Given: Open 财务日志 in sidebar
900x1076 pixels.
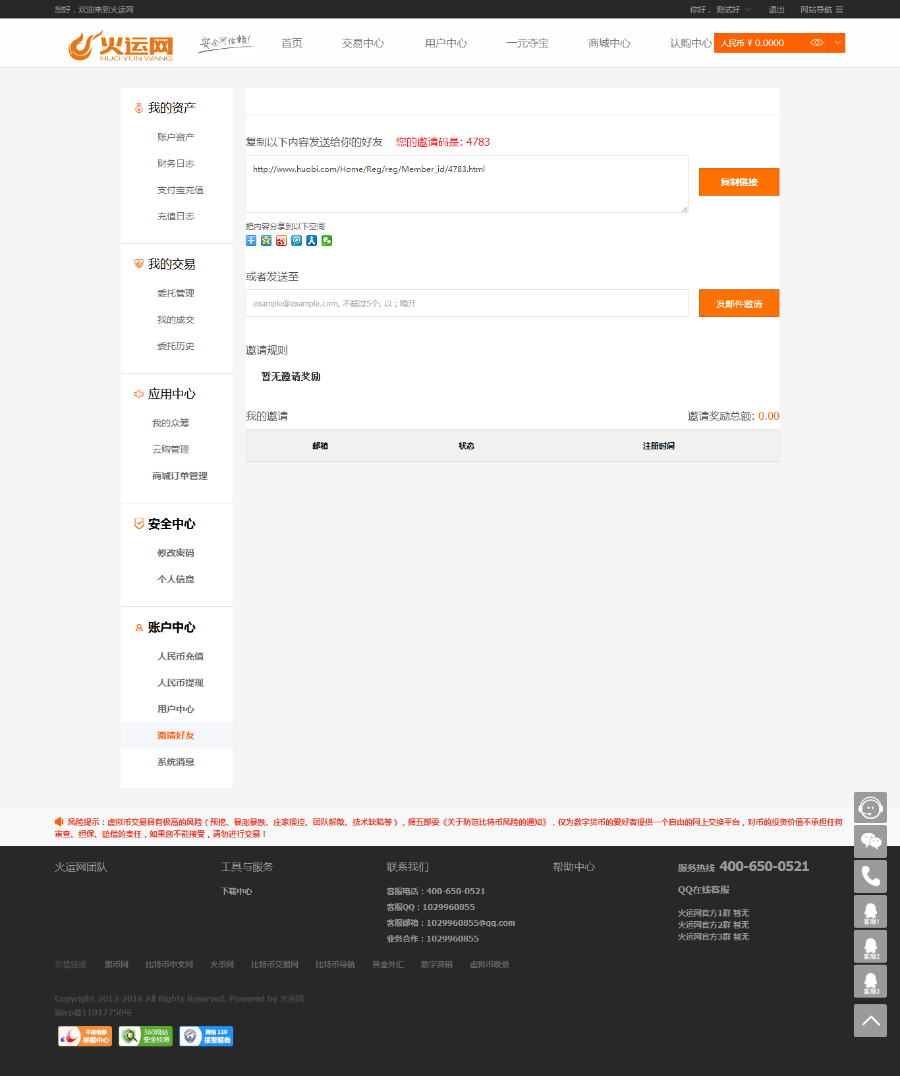Looking at the screenshot, I should tap(176, 163).
